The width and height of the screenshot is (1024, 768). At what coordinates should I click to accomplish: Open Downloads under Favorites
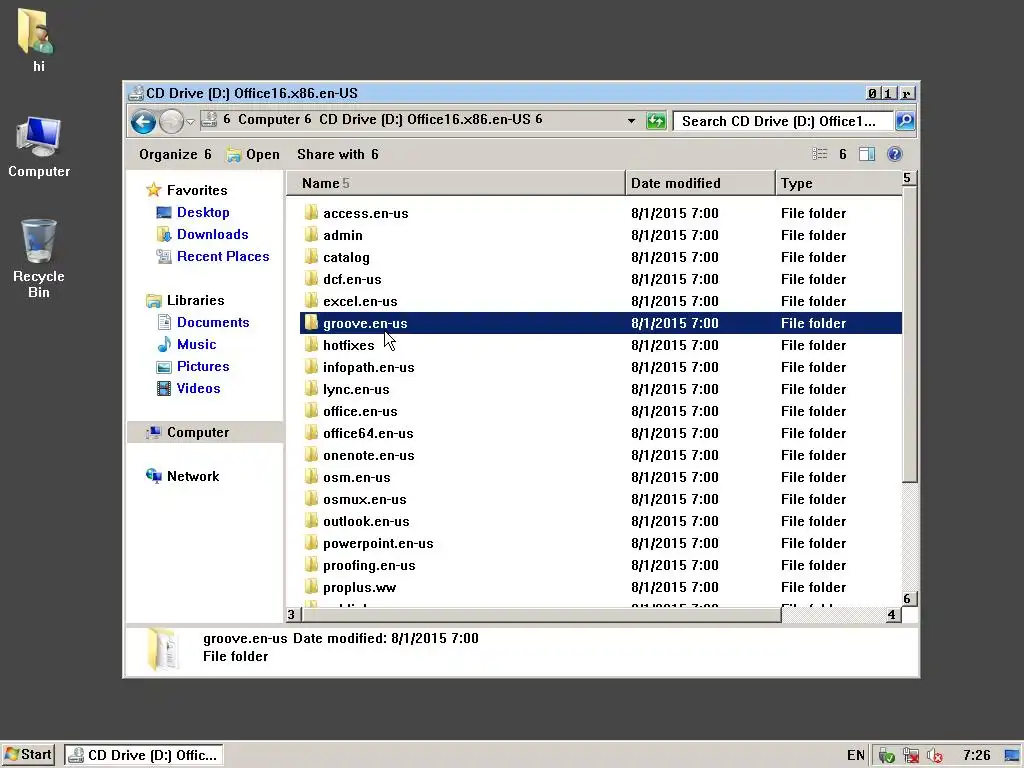(202, 234)
